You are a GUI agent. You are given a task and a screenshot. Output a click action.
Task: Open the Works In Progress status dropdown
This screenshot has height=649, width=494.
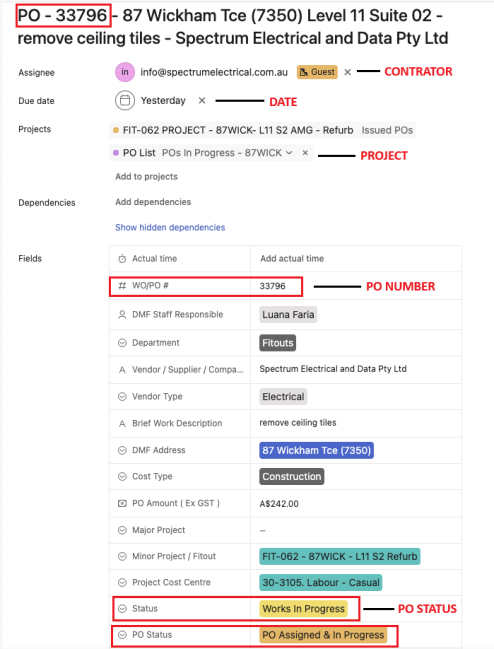(x=303, y=609)
